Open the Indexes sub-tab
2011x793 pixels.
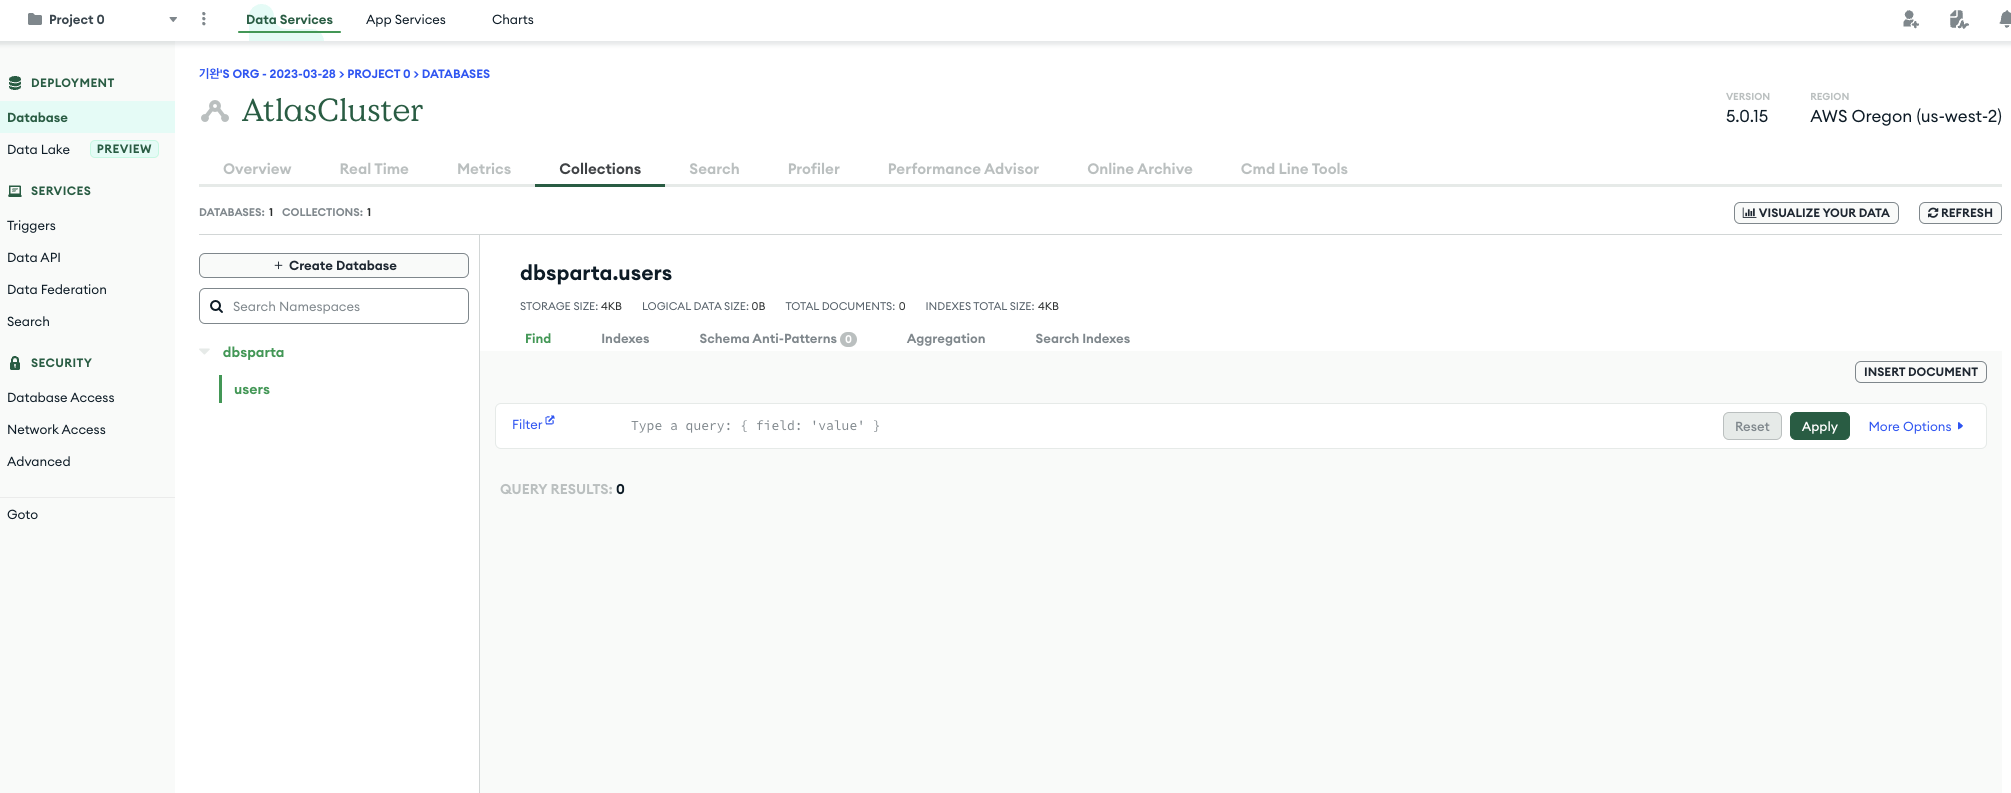click(x=625, y=339)
